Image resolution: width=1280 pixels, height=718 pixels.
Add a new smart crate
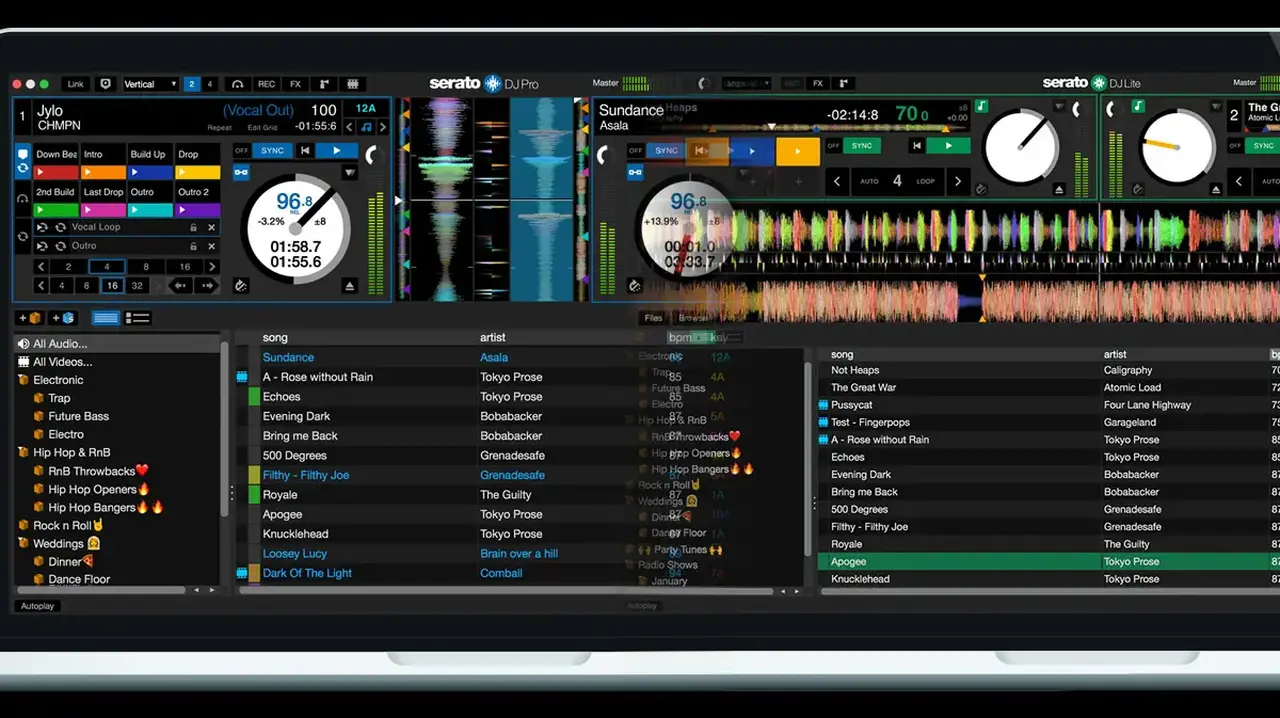point(64,318)
